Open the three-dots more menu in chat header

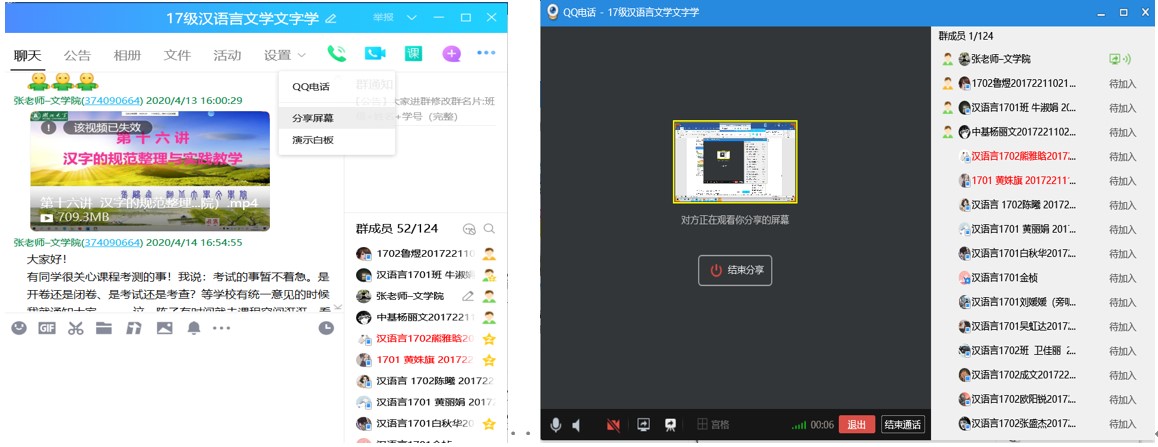tap(486, 54)
